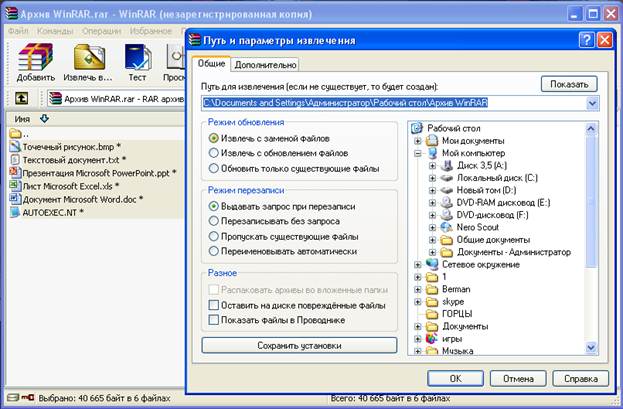Screen dimensions: 623x409
Task: Click the Извлечь в... toolbar icon
Action: [x=89, y=57]
